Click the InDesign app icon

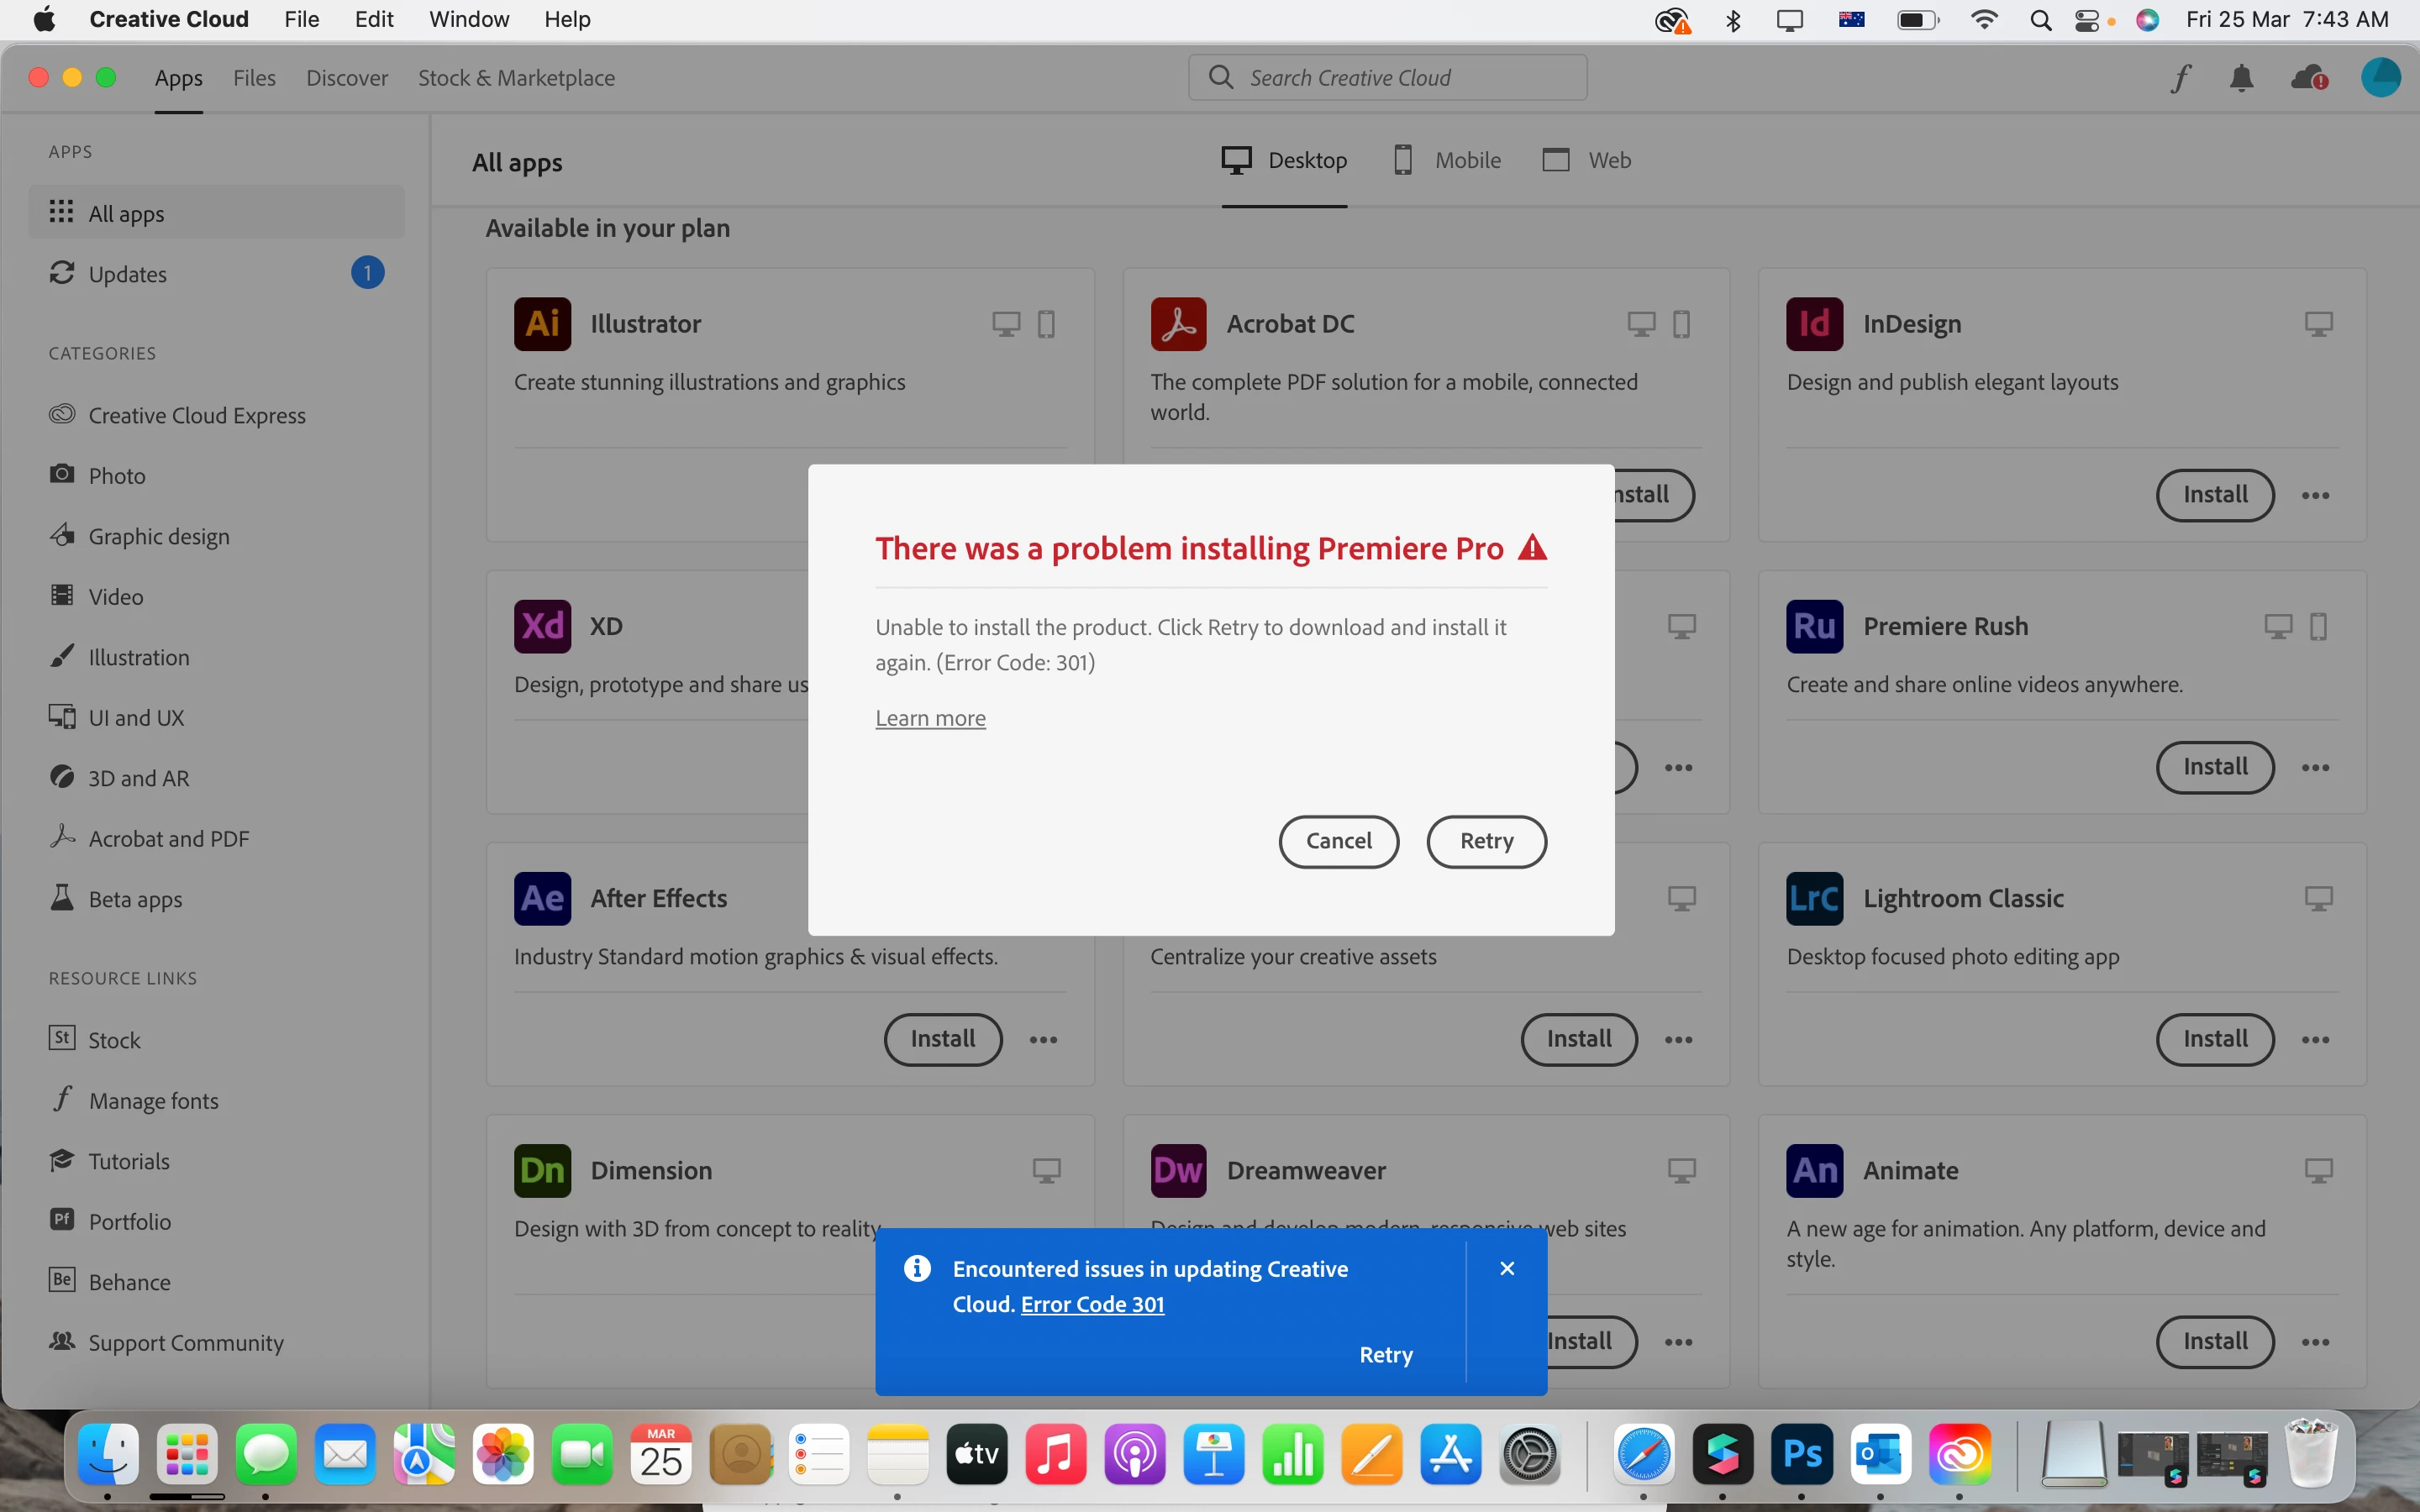(x=1814, y=324)
